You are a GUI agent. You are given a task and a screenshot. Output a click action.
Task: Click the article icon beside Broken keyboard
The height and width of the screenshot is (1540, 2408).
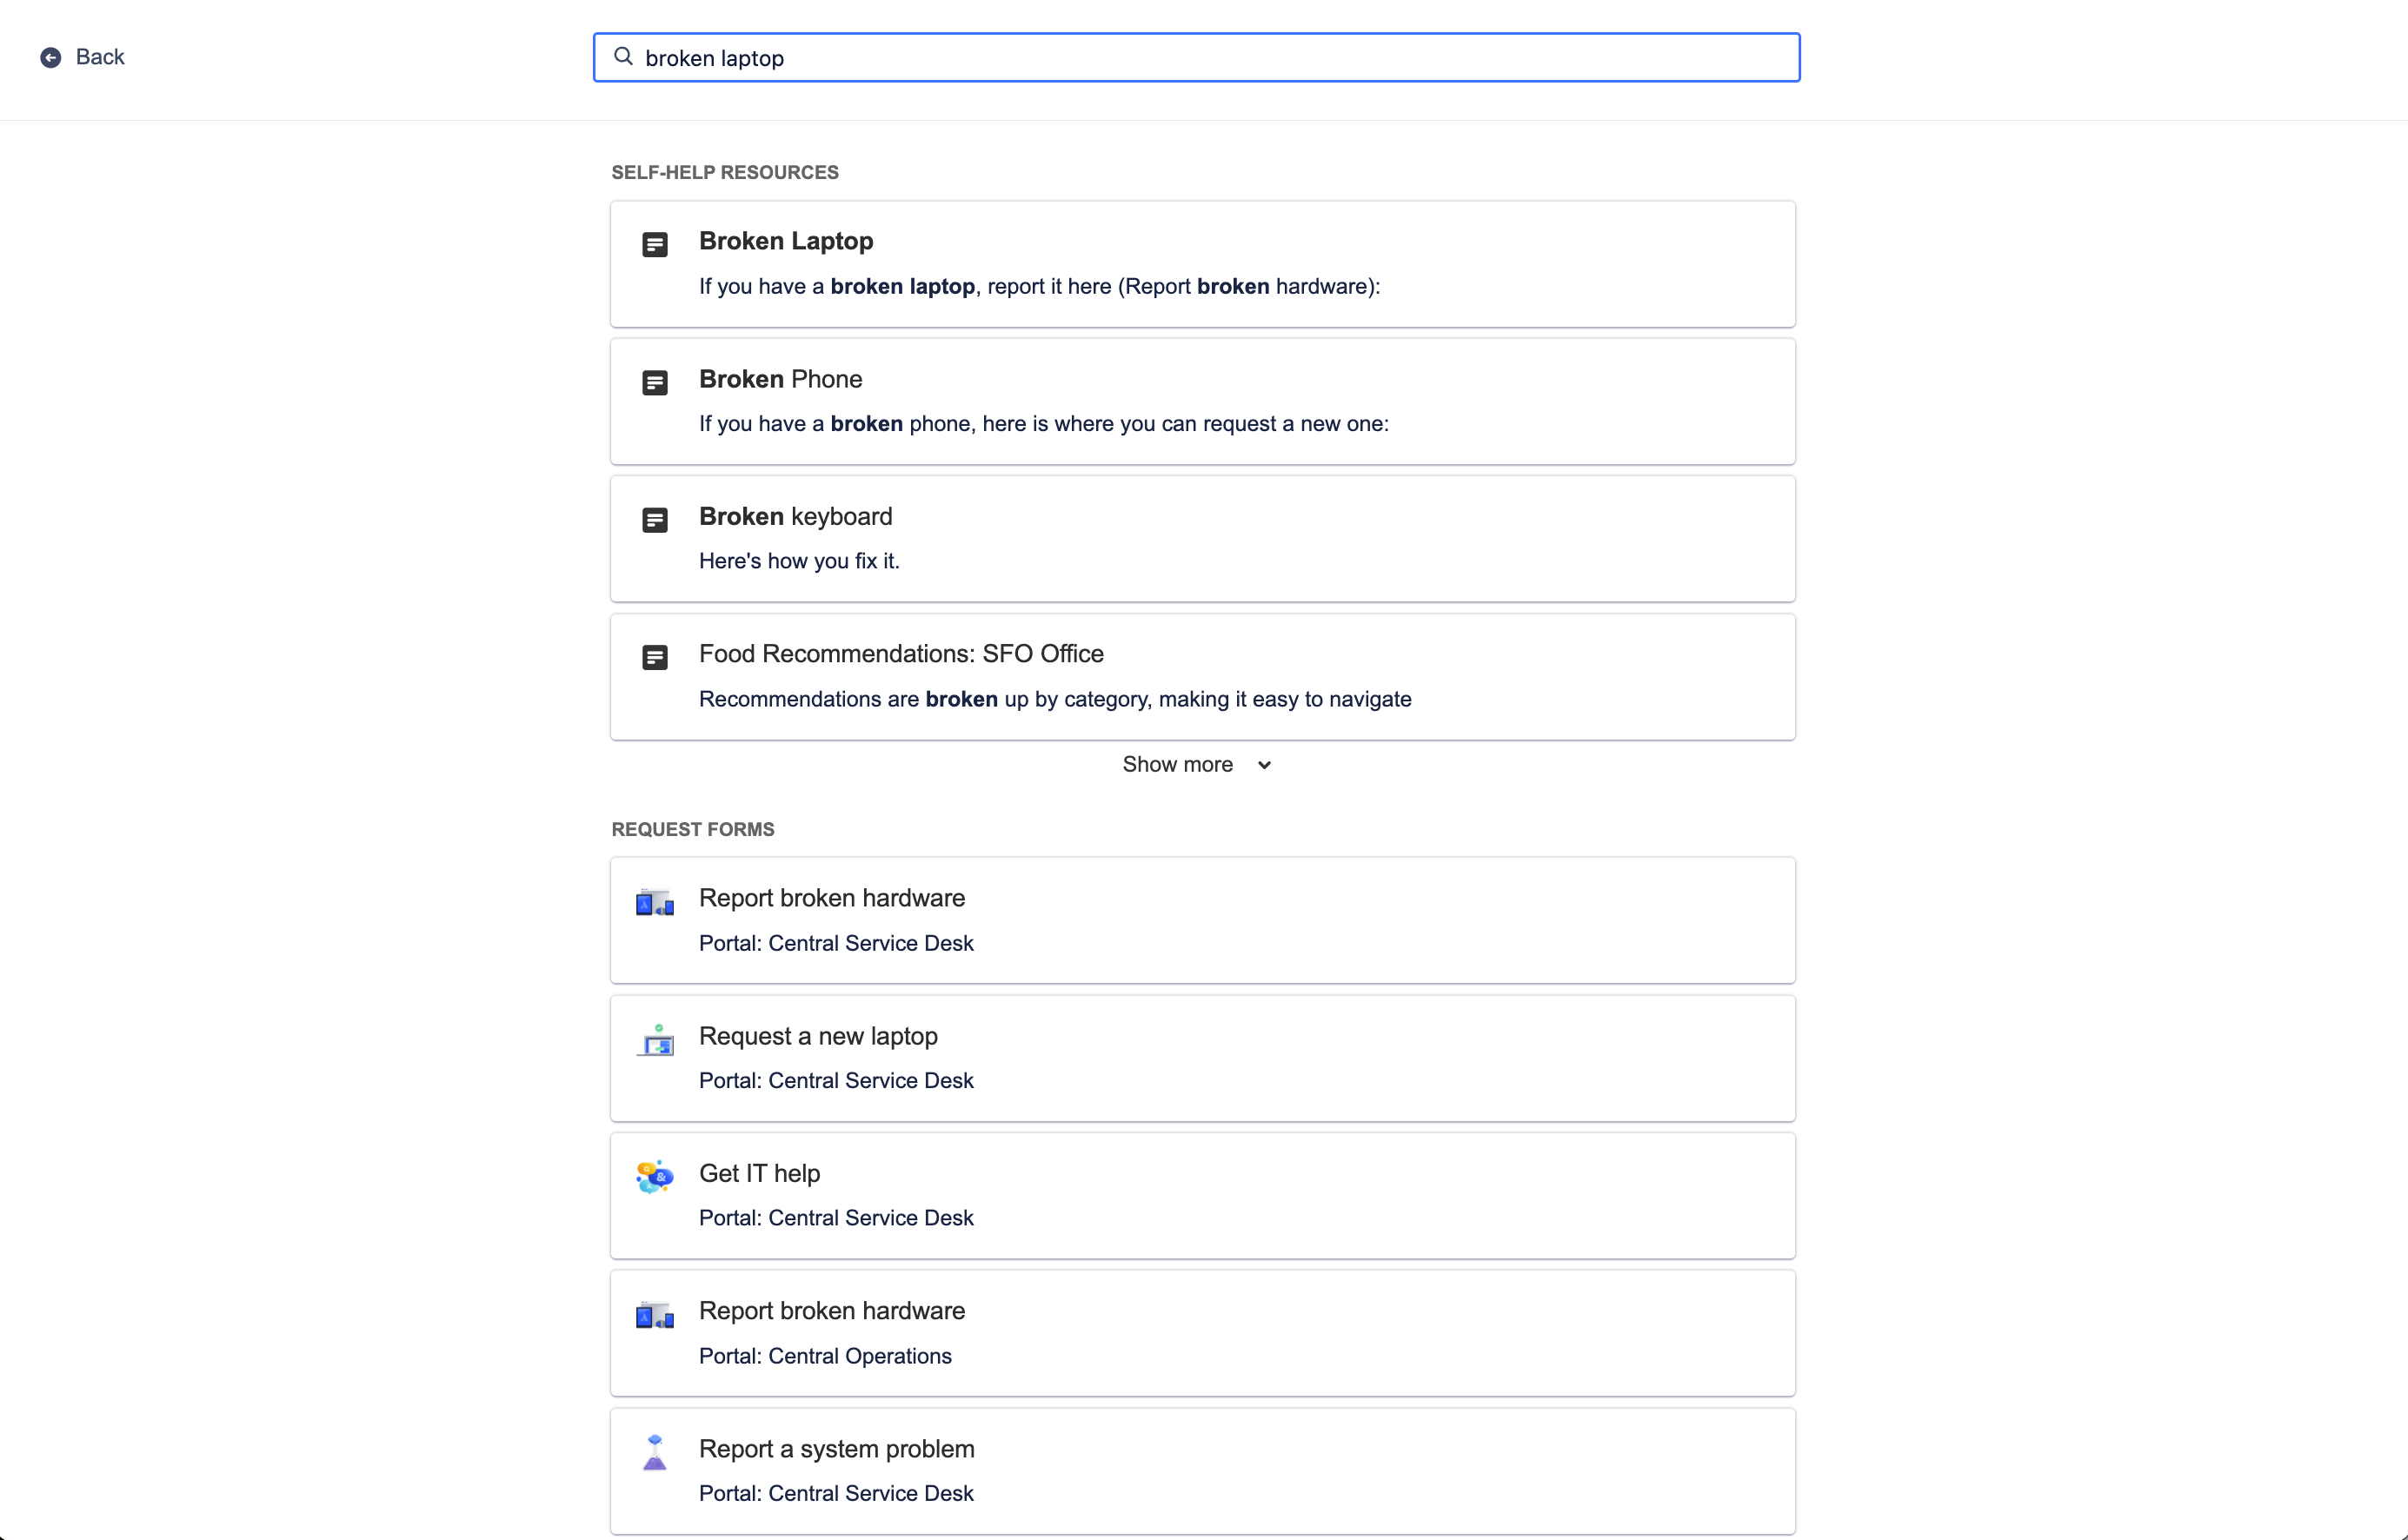[x=655, y=519]
